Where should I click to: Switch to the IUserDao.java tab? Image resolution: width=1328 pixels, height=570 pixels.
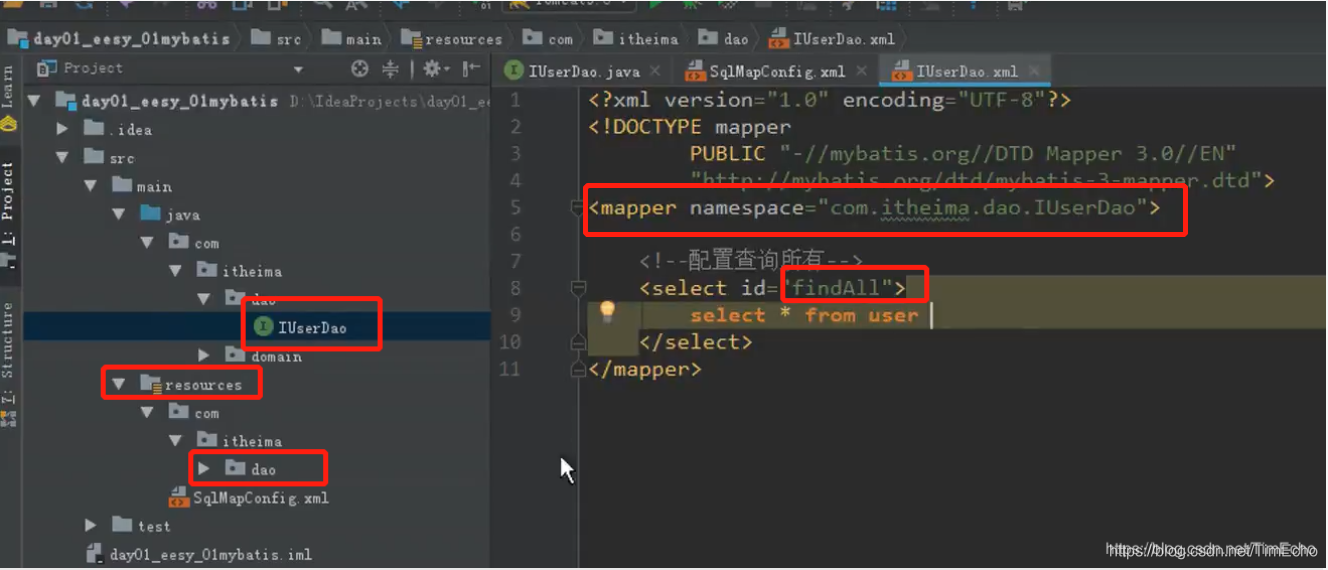tap(582, 71)
